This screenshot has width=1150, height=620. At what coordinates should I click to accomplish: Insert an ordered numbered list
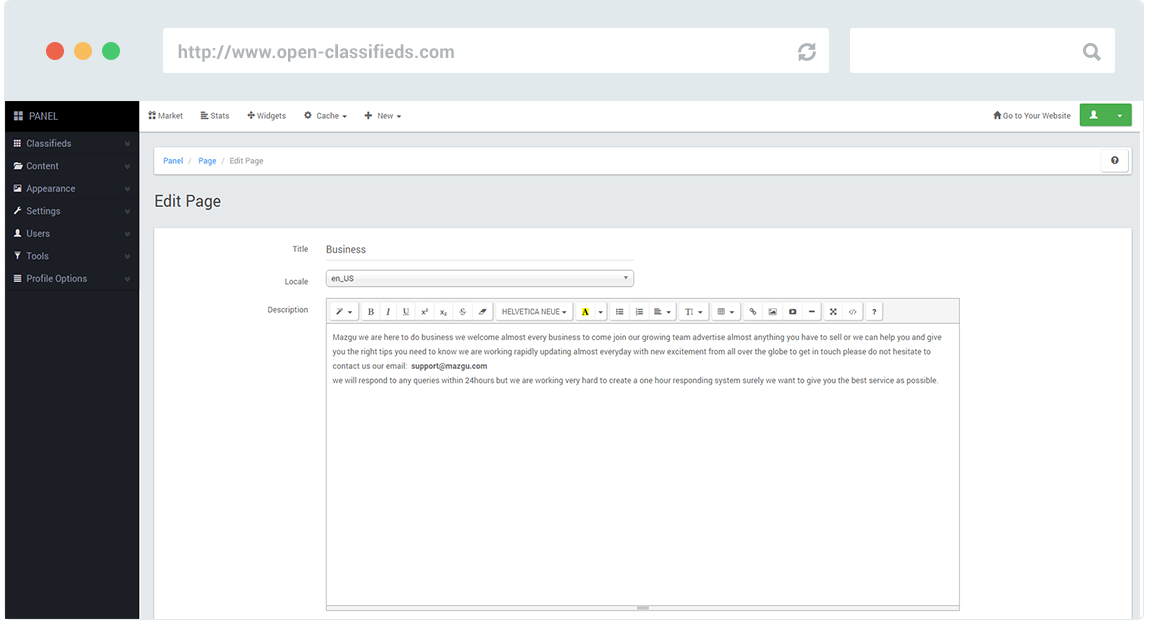pyautogui.click(x=639, y=312)
